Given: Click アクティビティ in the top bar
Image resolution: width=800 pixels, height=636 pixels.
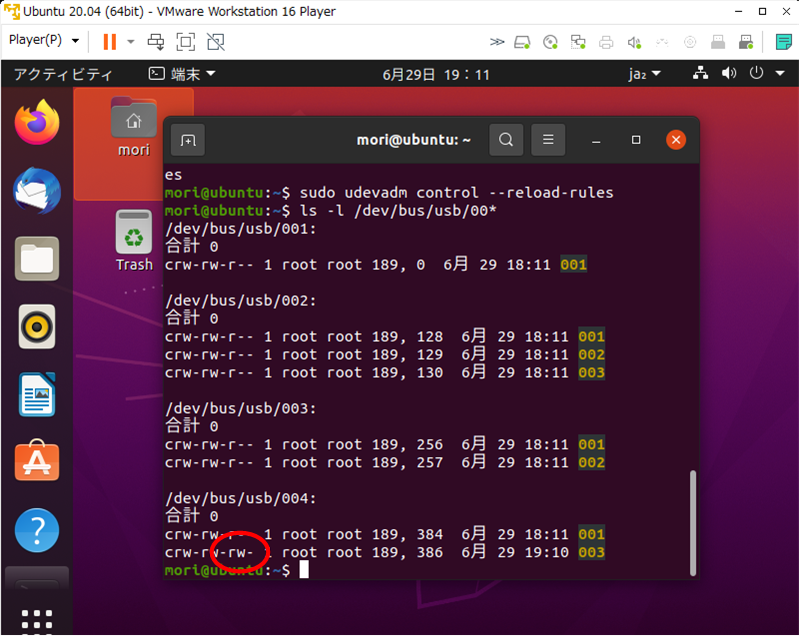Looking at the screenshot, I should pyautogui.click(x=63, y=74).
